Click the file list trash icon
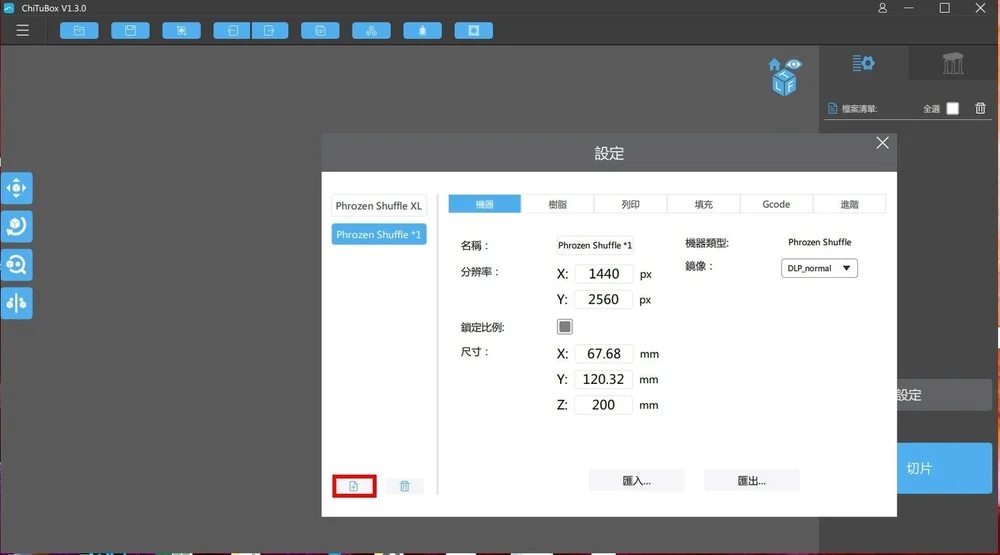 [980, 108]
